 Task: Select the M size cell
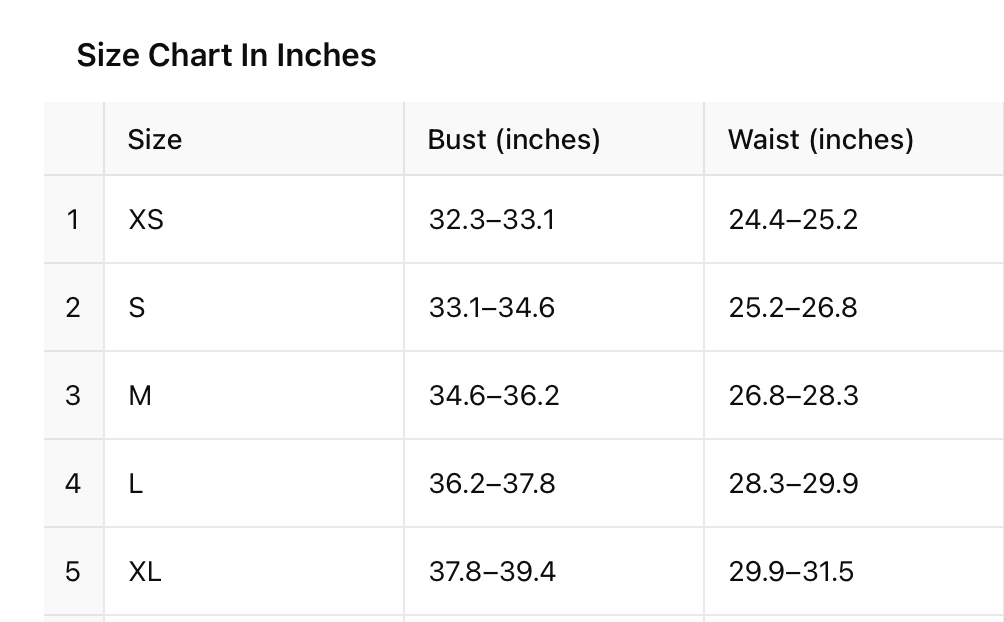[254, 395]
